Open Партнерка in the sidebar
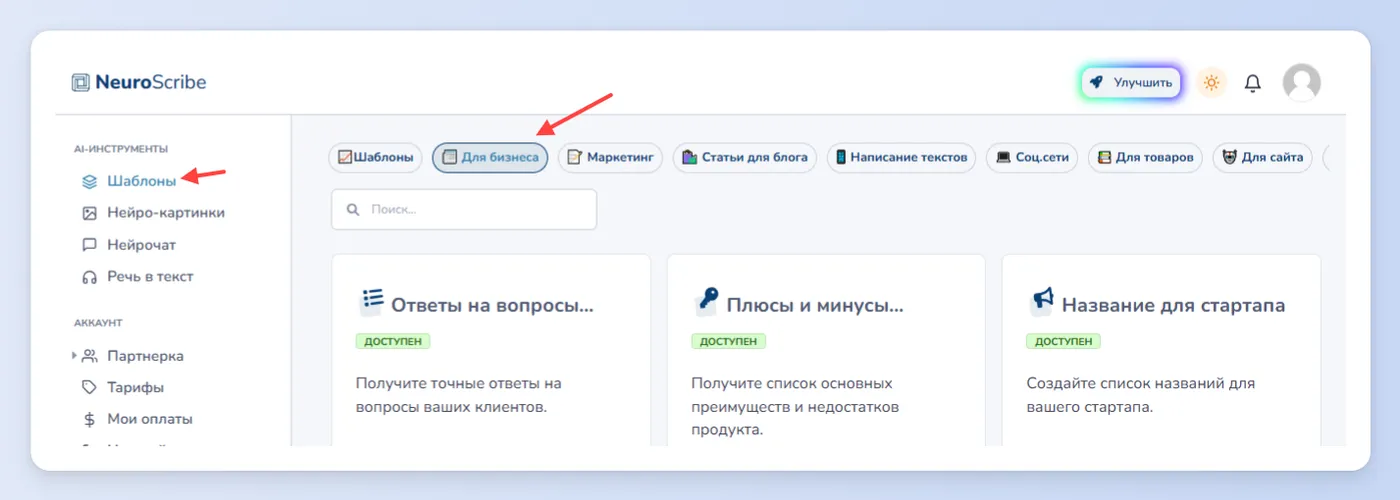The width and height of the screenshot is (1400, 500). click(145, 356)
